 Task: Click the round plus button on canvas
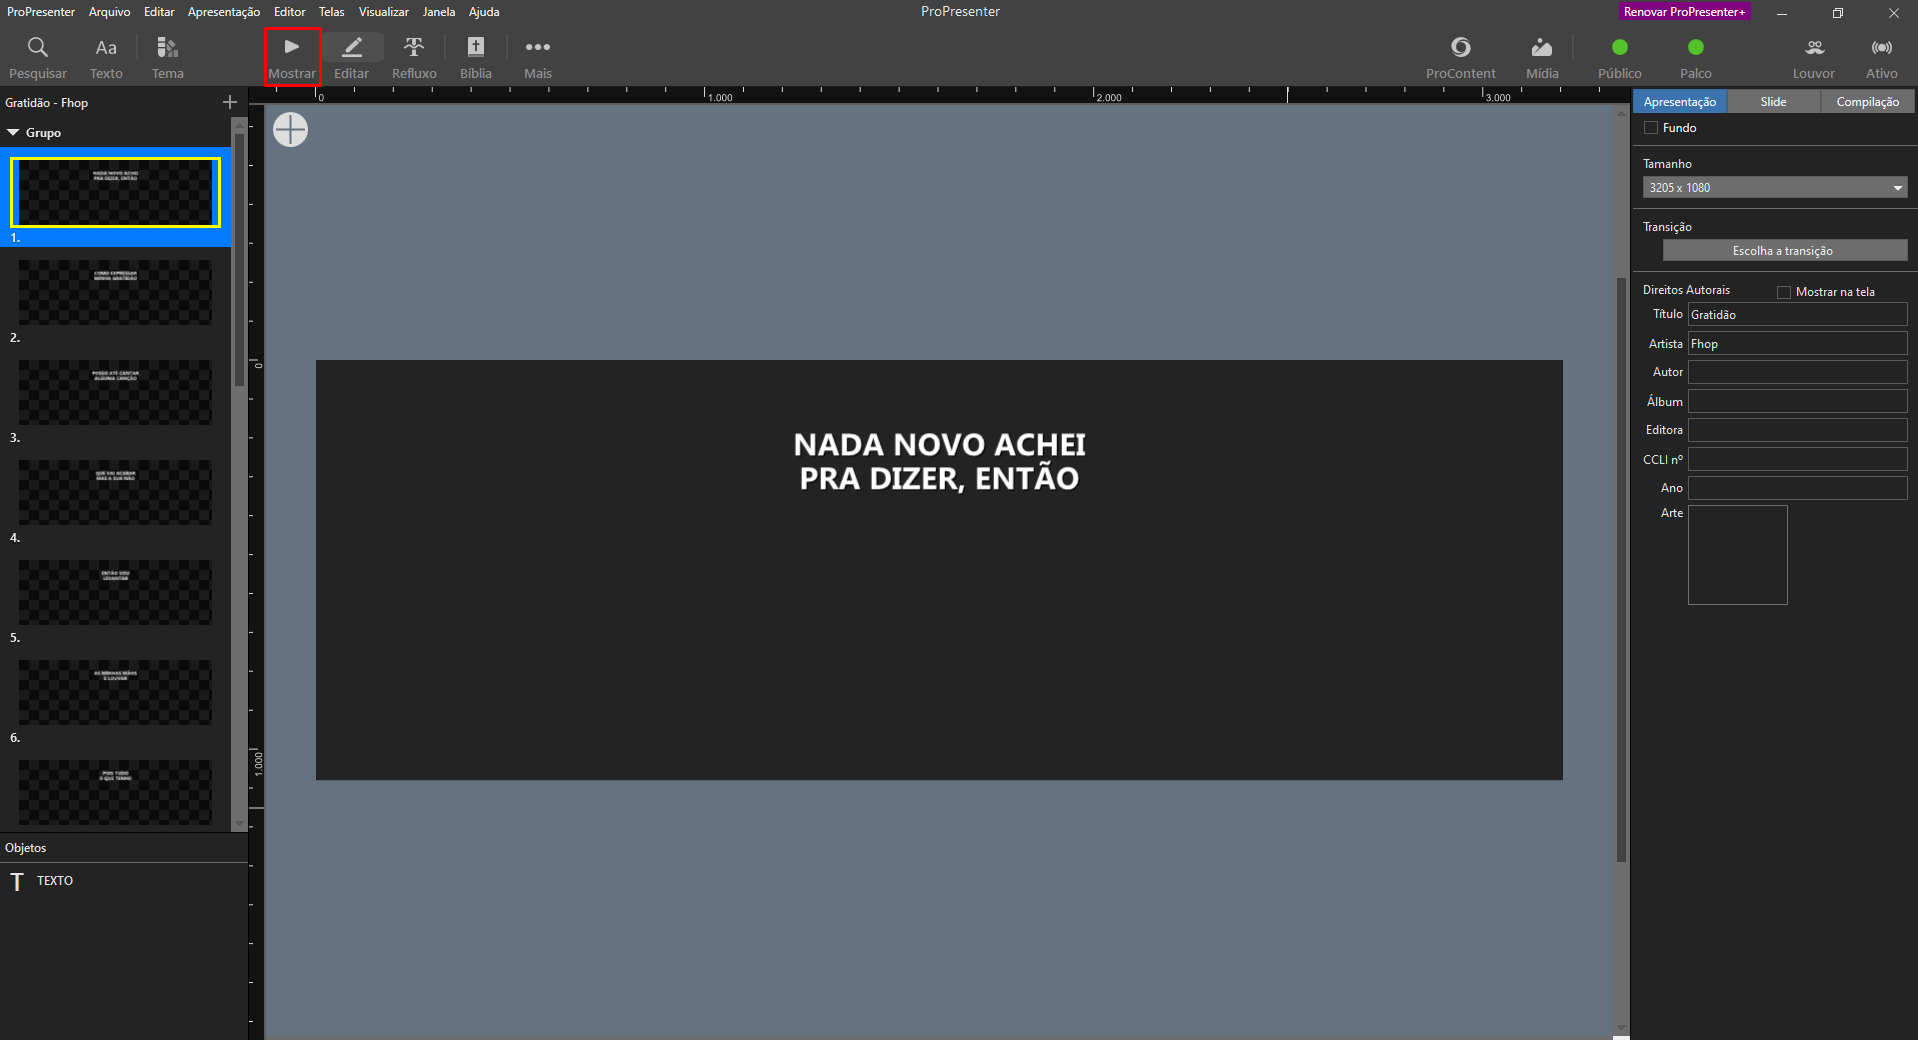[291, 130]
